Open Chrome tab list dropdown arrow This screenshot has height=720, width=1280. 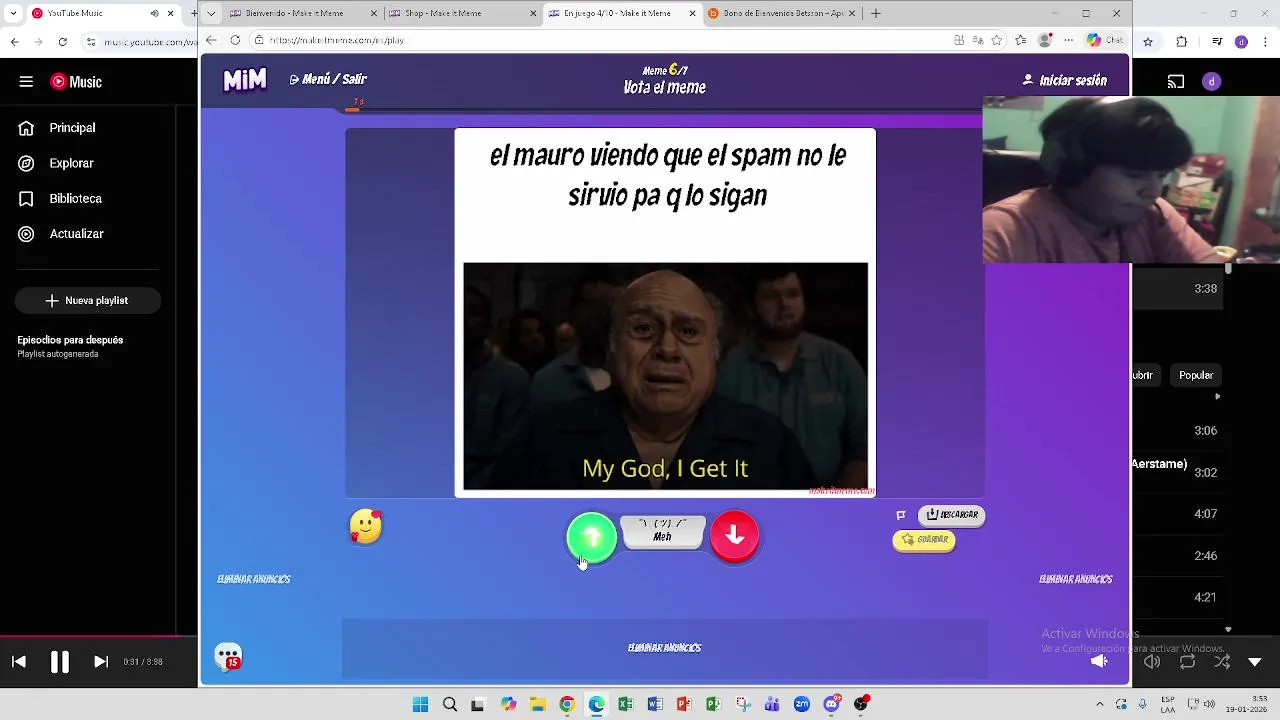point(13,13)
